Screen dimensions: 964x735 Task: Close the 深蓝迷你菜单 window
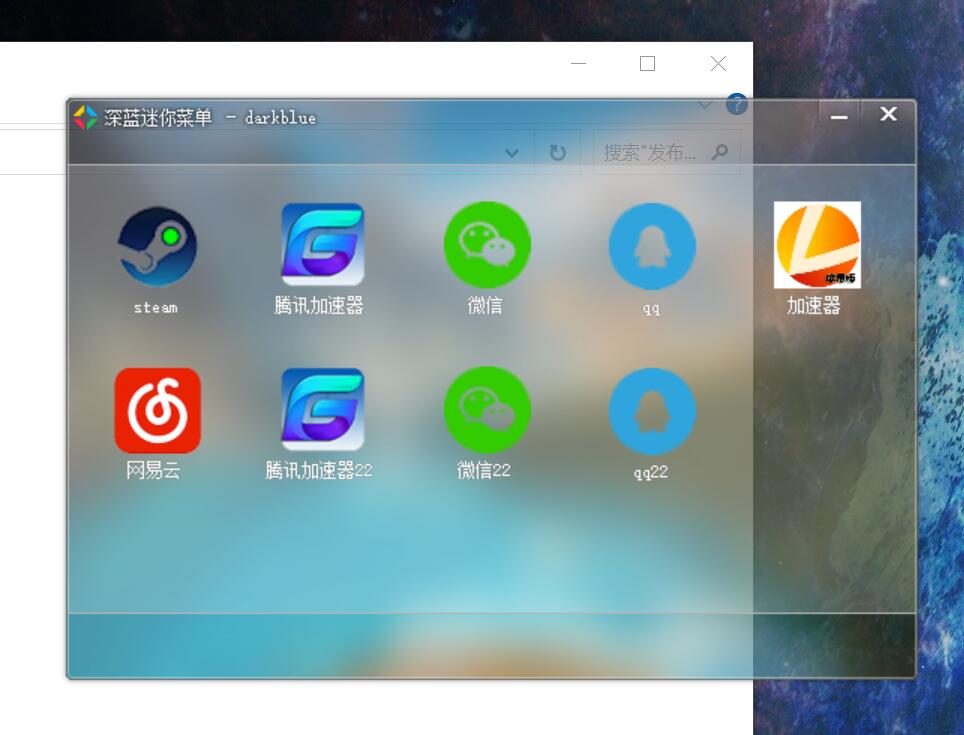tap(888, 114)
